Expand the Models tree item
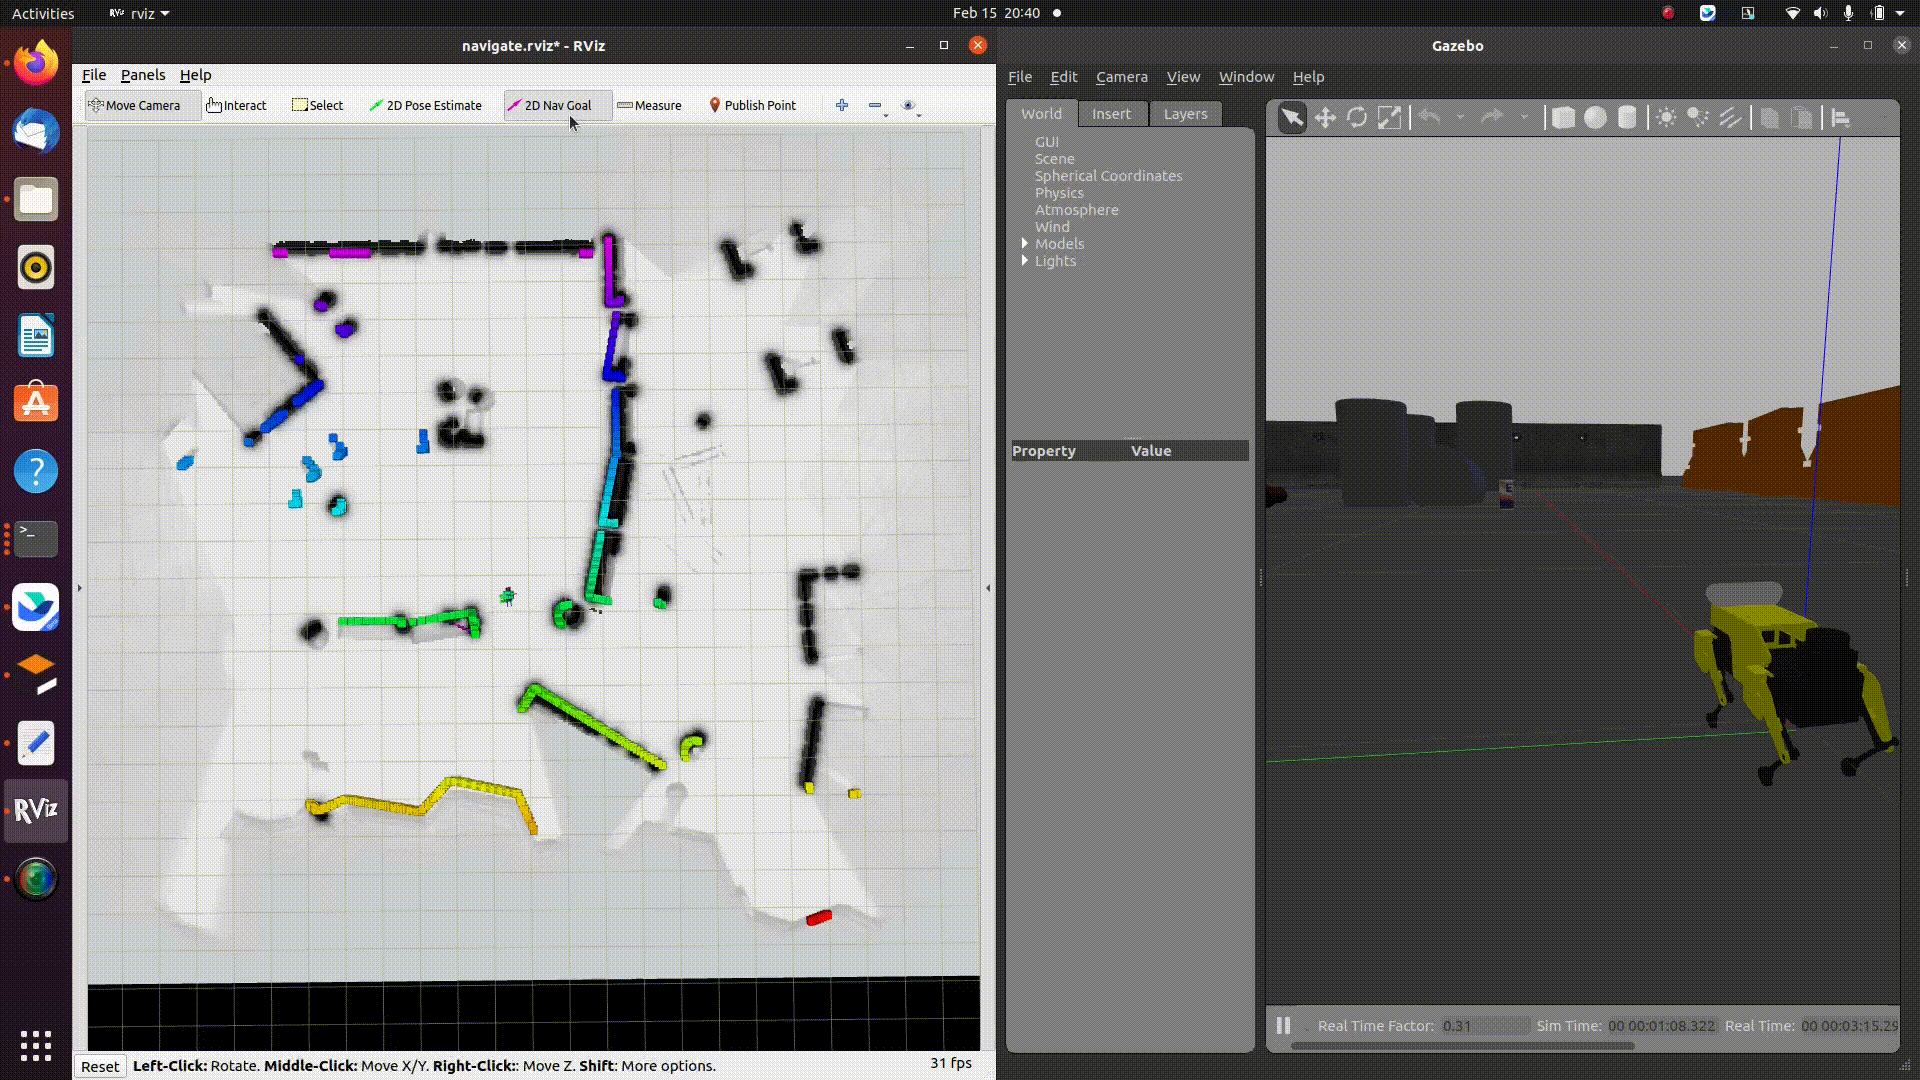Image resolution: width=1920 pixels, height=1080 pixels. pyautogui.click(x=1024, y=243)
